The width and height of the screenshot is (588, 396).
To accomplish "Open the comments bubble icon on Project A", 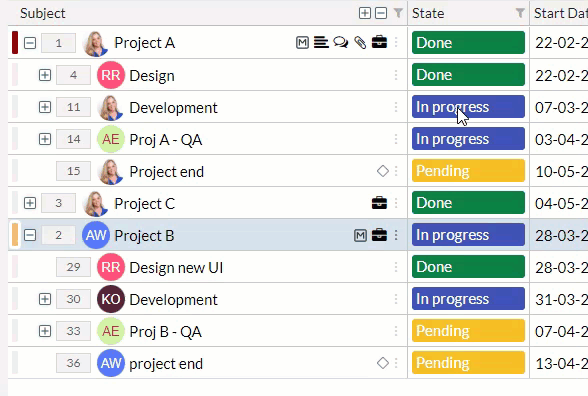I will click(x=340, y=42).
